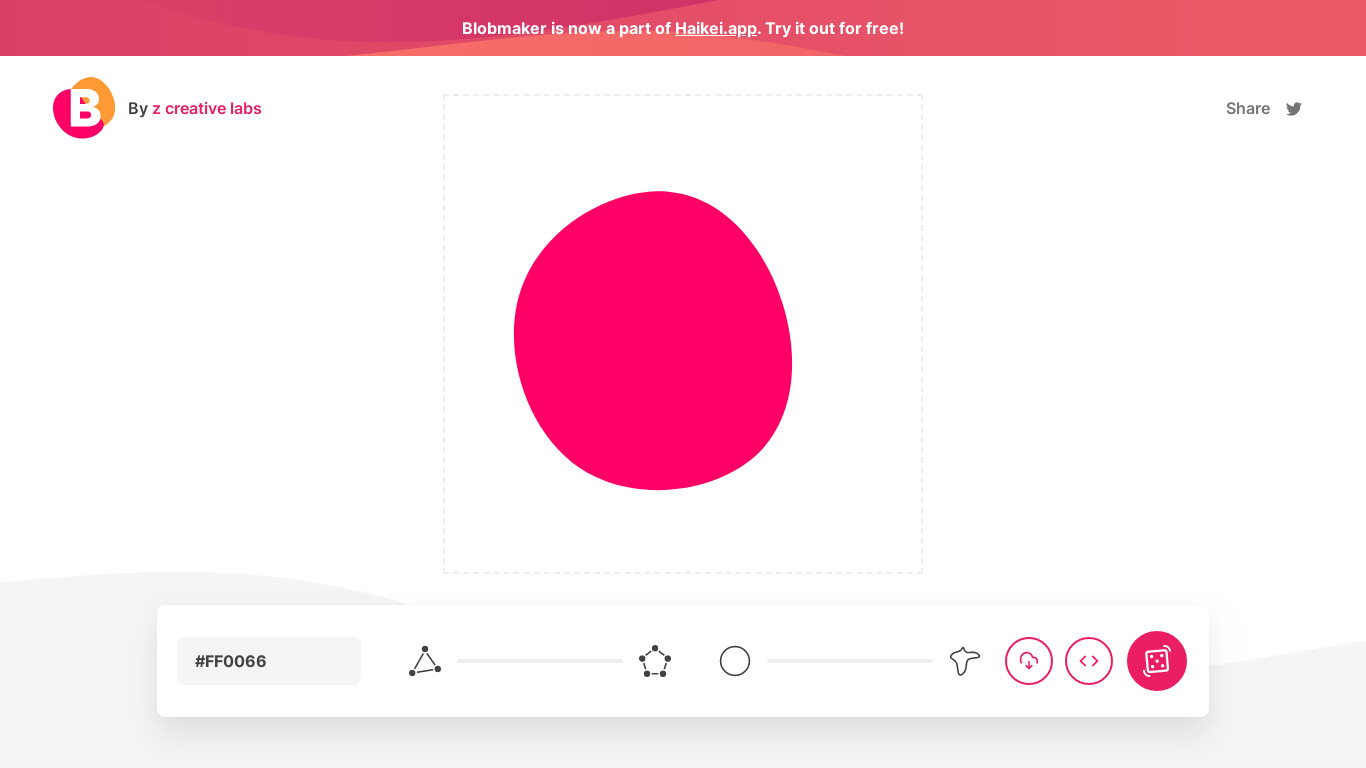Click the pentagon high-complexity icon
Screen dimensions: 1366x768
click(655, 661)
